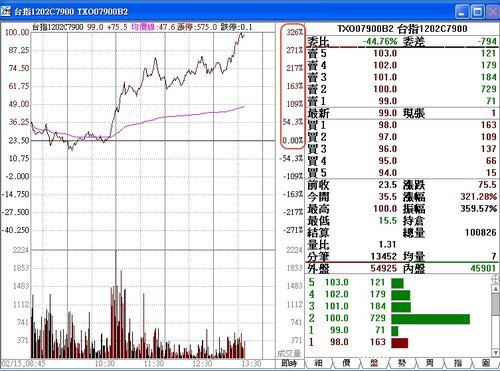Screen dimensions: 500x371
Task: Click the 總量 value 100826
Action: [481, 233]
